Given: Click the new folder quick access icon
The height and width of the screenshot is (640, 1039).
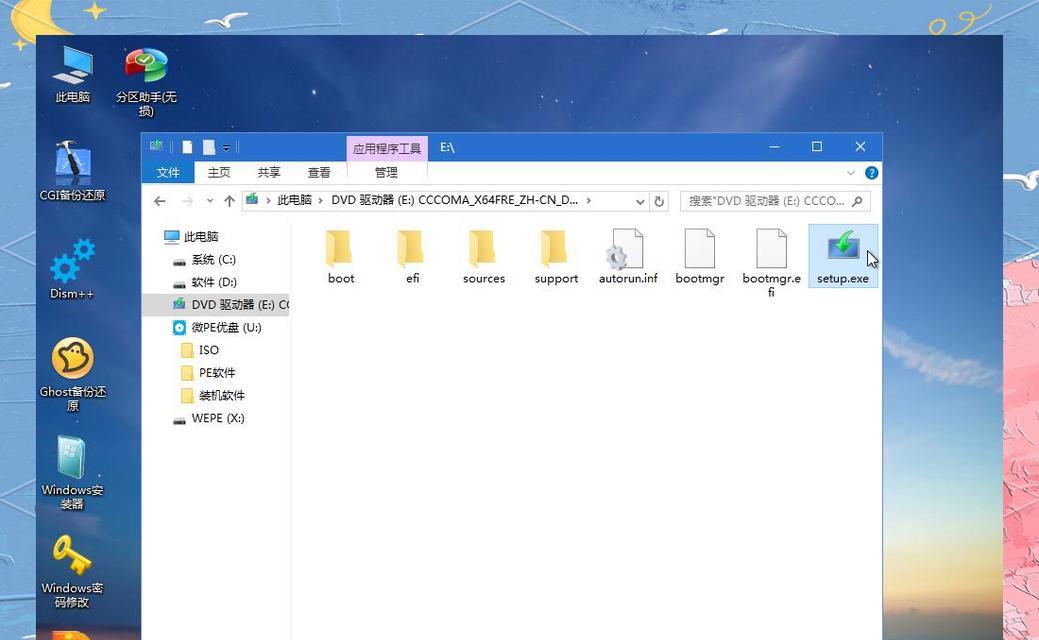Looking at the screenshot, I should pyautogui.click(x=209, y=147).
